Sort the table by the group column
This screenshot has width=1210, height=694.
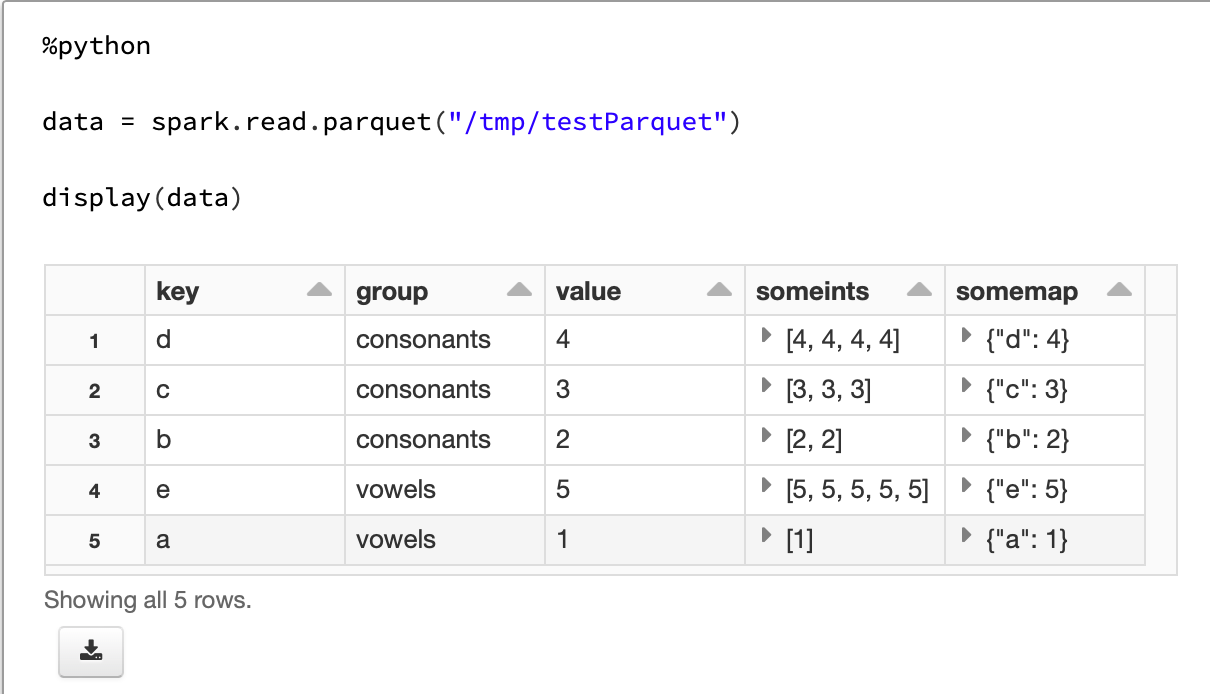[519, 290]
